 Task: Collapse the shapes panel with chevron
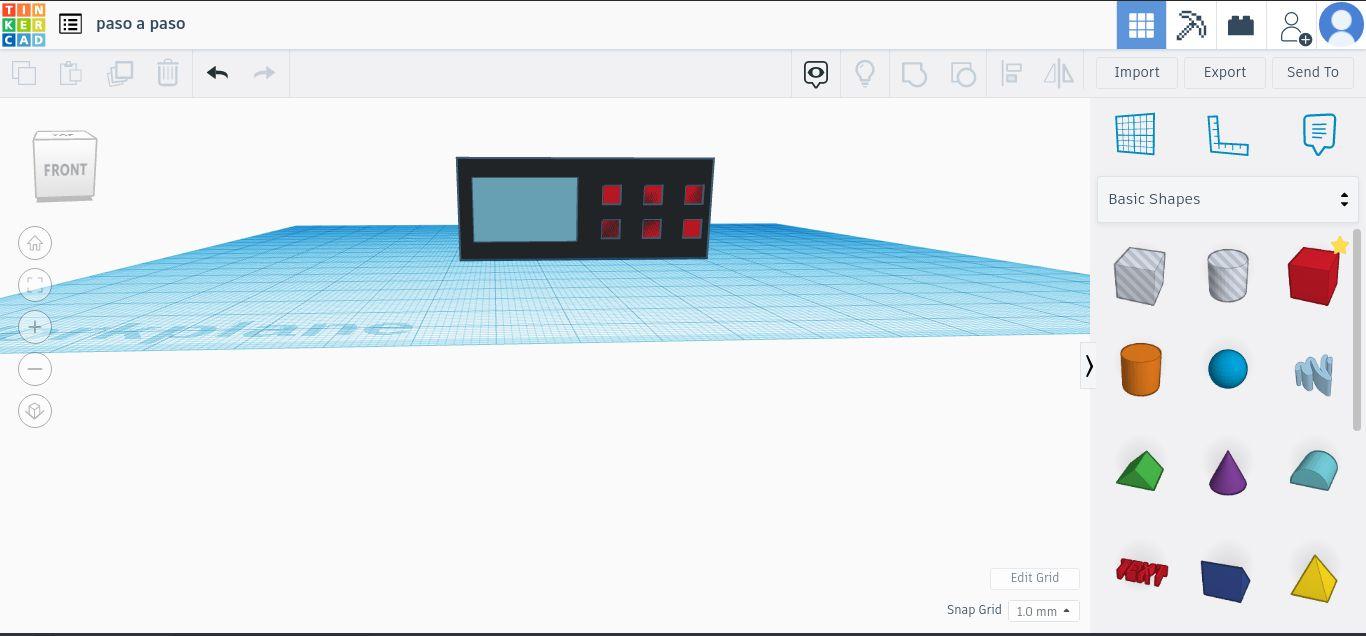tap(1088, 366)
